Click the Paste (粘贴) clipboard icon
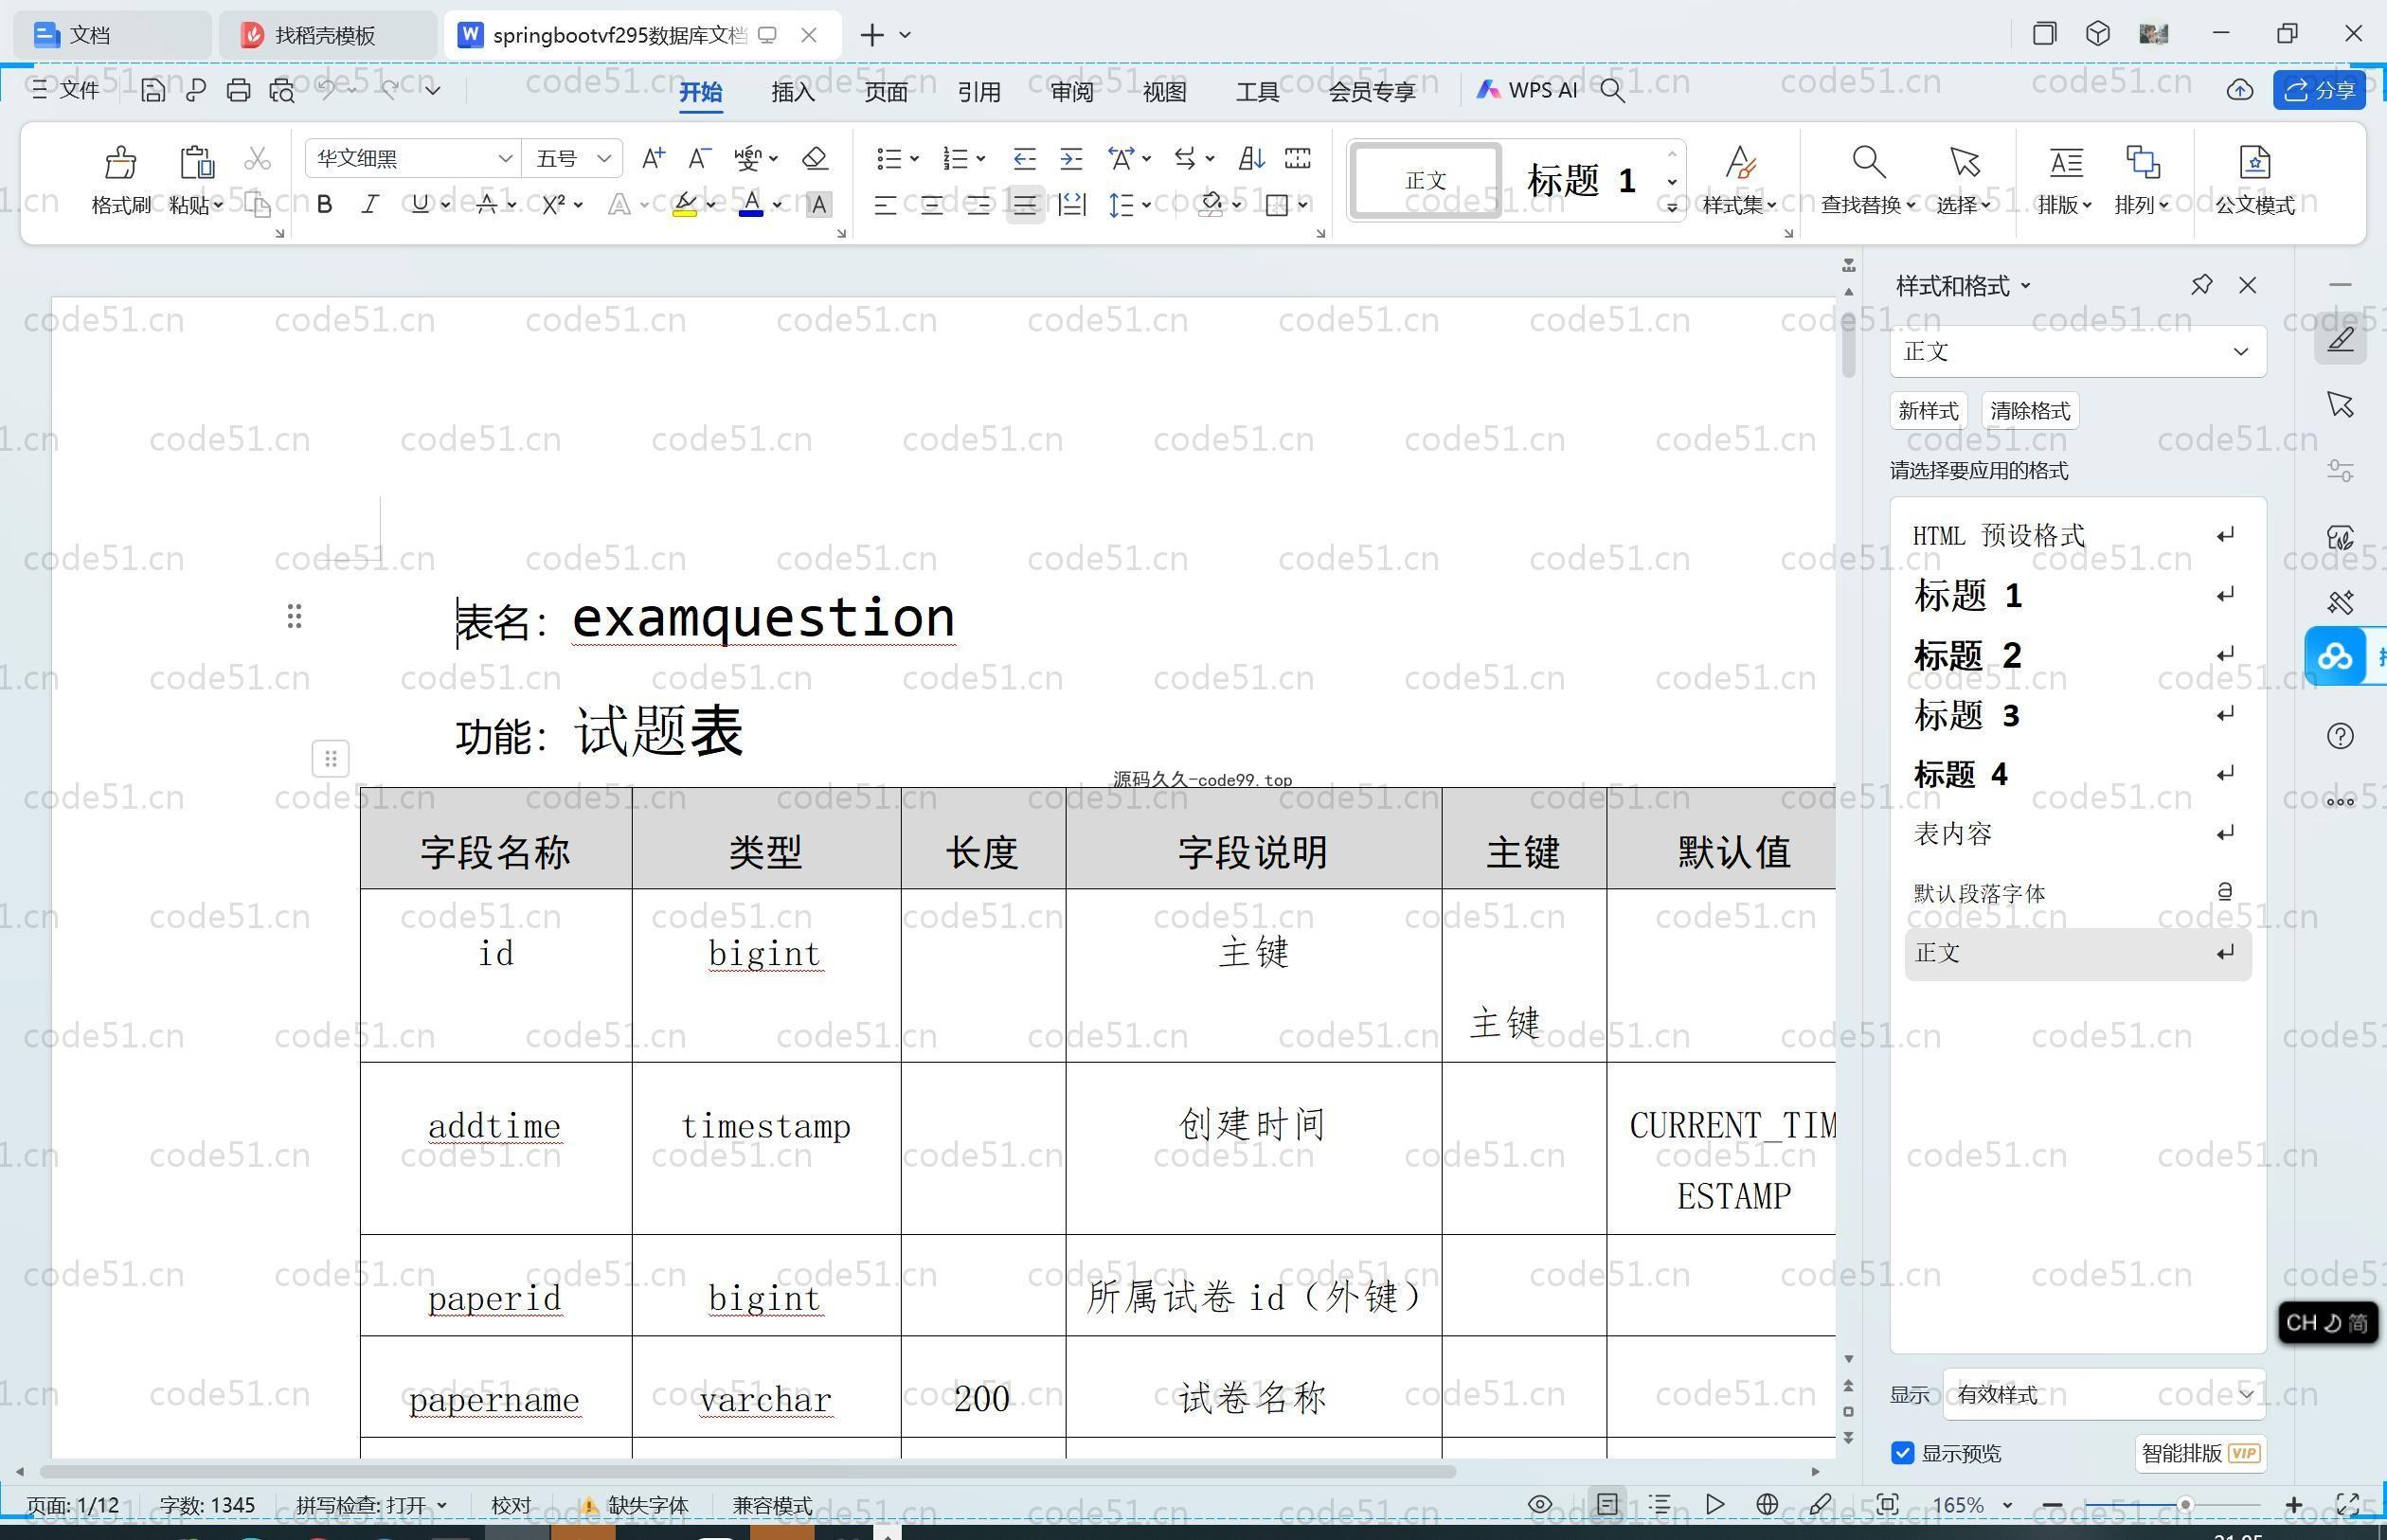 pyautogui.click(x=196, y=162)
